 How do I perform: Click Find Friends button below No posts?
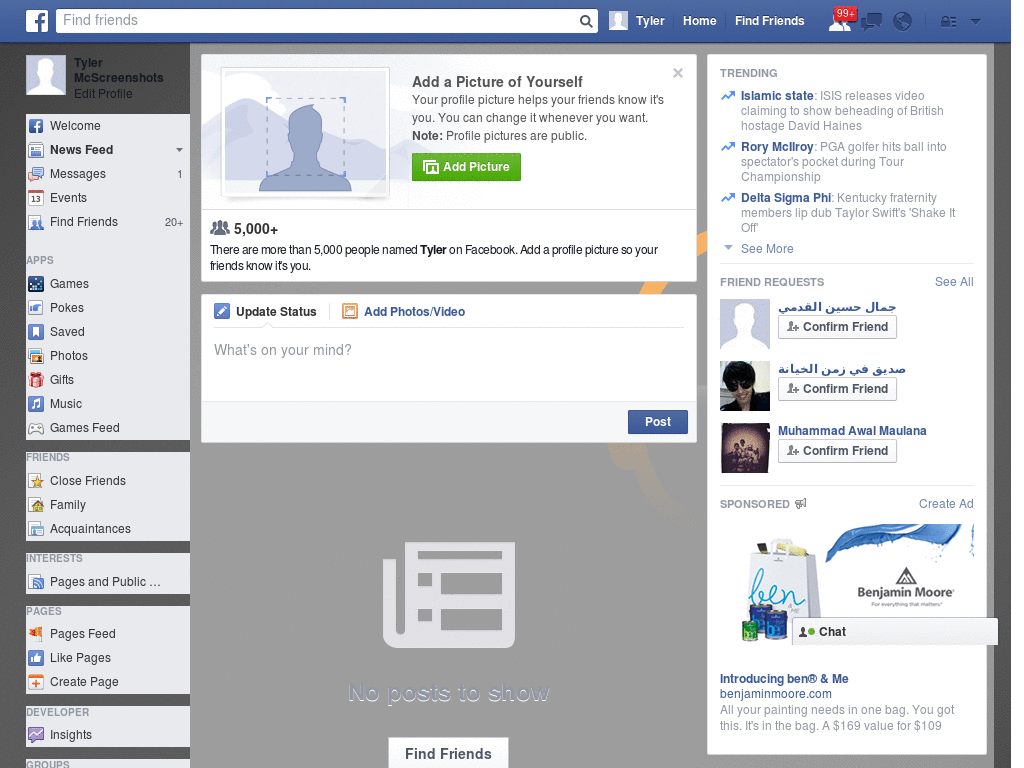[x=448, y=754]
